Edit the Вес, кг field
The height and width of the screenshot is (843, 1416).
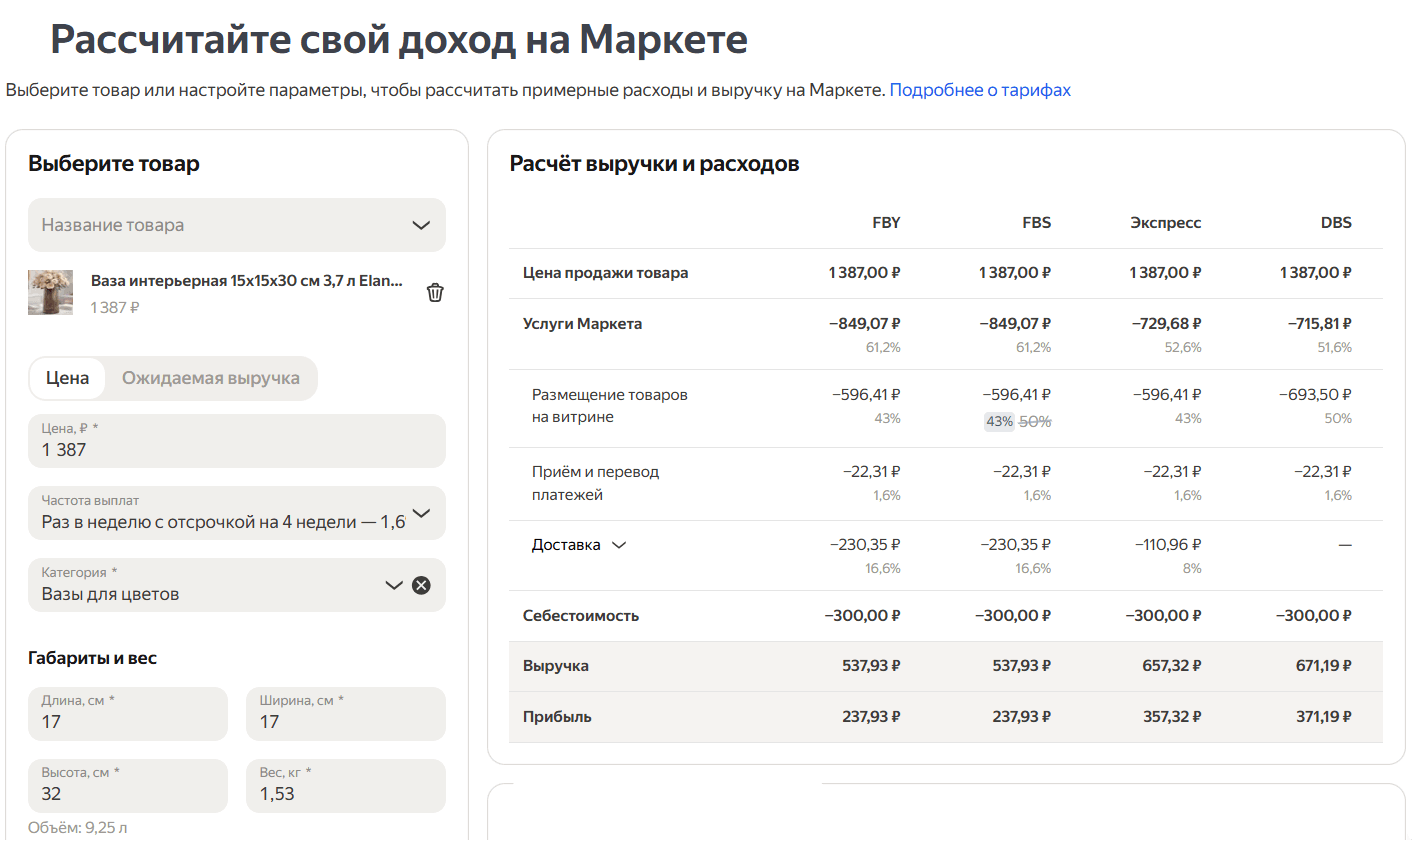tap(346, 785)
